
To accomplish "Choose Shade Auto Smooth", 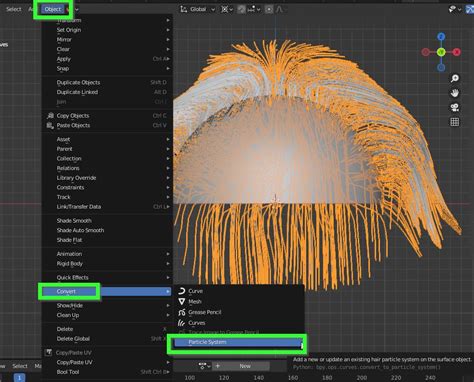I will point(106,230).
